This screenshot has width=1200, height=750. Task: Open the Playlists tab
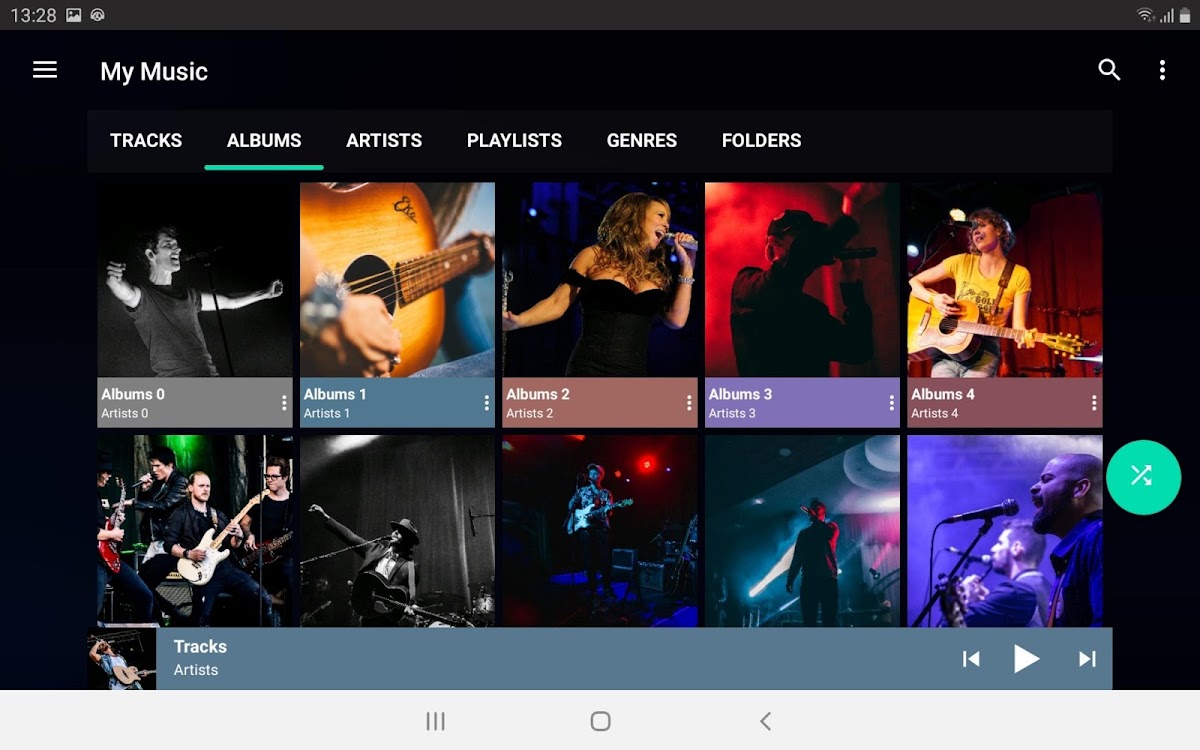(x=514, y=141)
